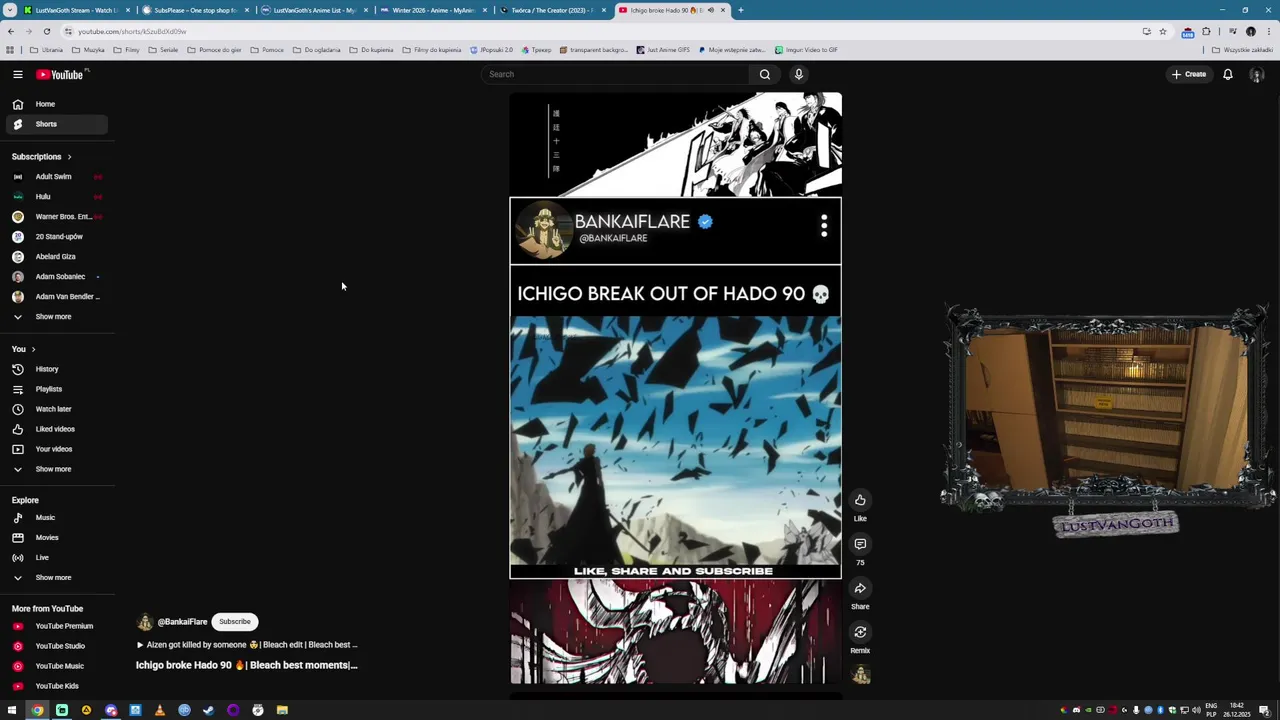The image size is (1280, 720).
Task: Open Imgur Video to GIF bookmark
Action: coord(806,50)
